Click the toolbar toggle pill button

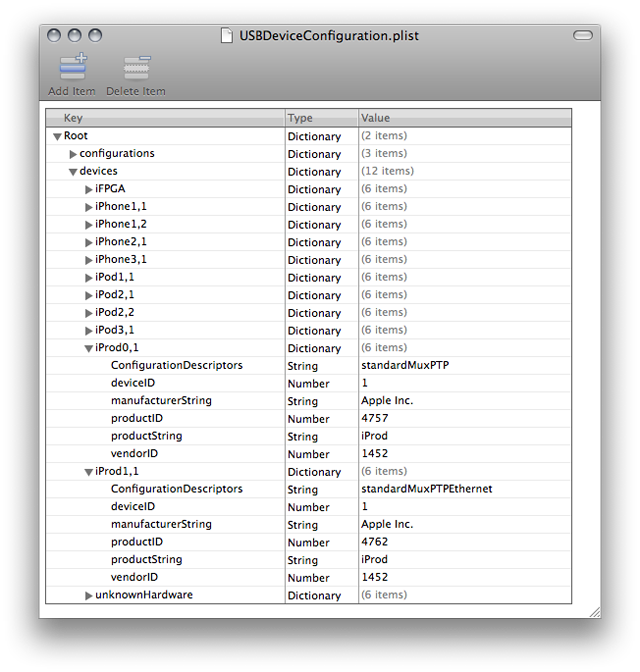pyautogui.click(x=582, y=36)
